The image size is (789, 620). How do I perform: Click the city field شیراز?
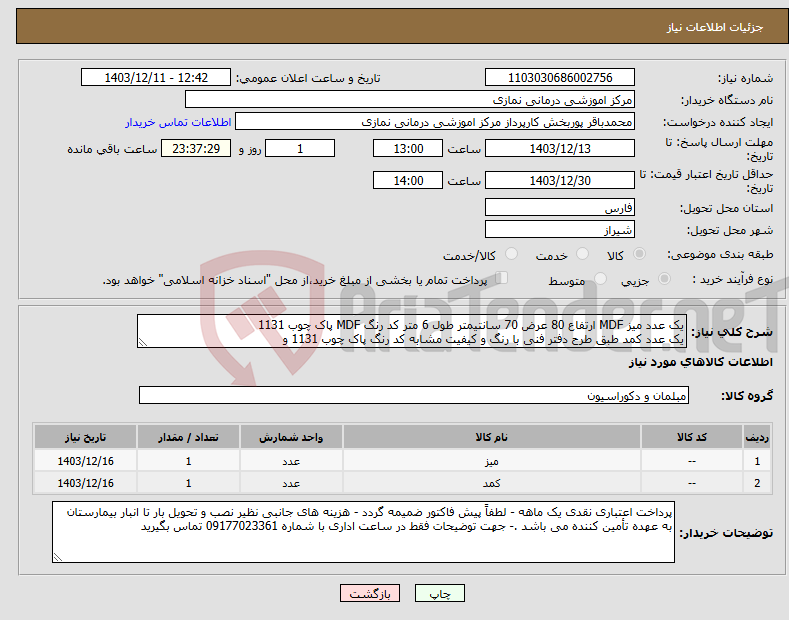560,229
